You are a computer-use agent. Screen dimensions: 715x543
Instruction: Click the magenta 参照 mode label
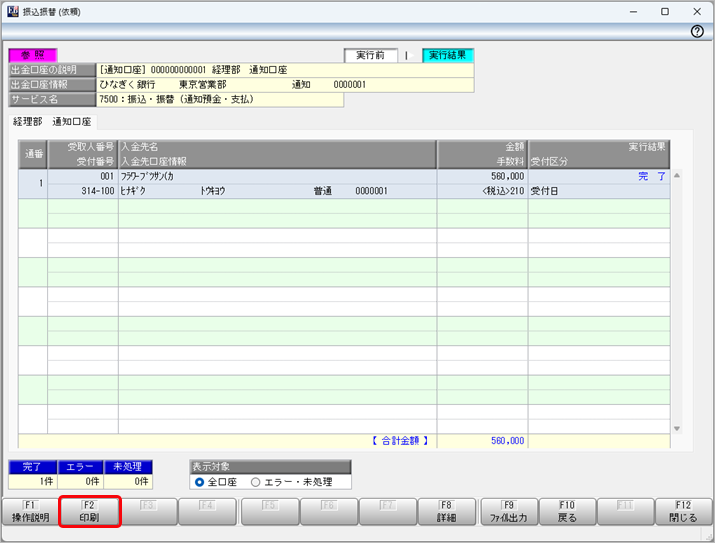point(33,55)
